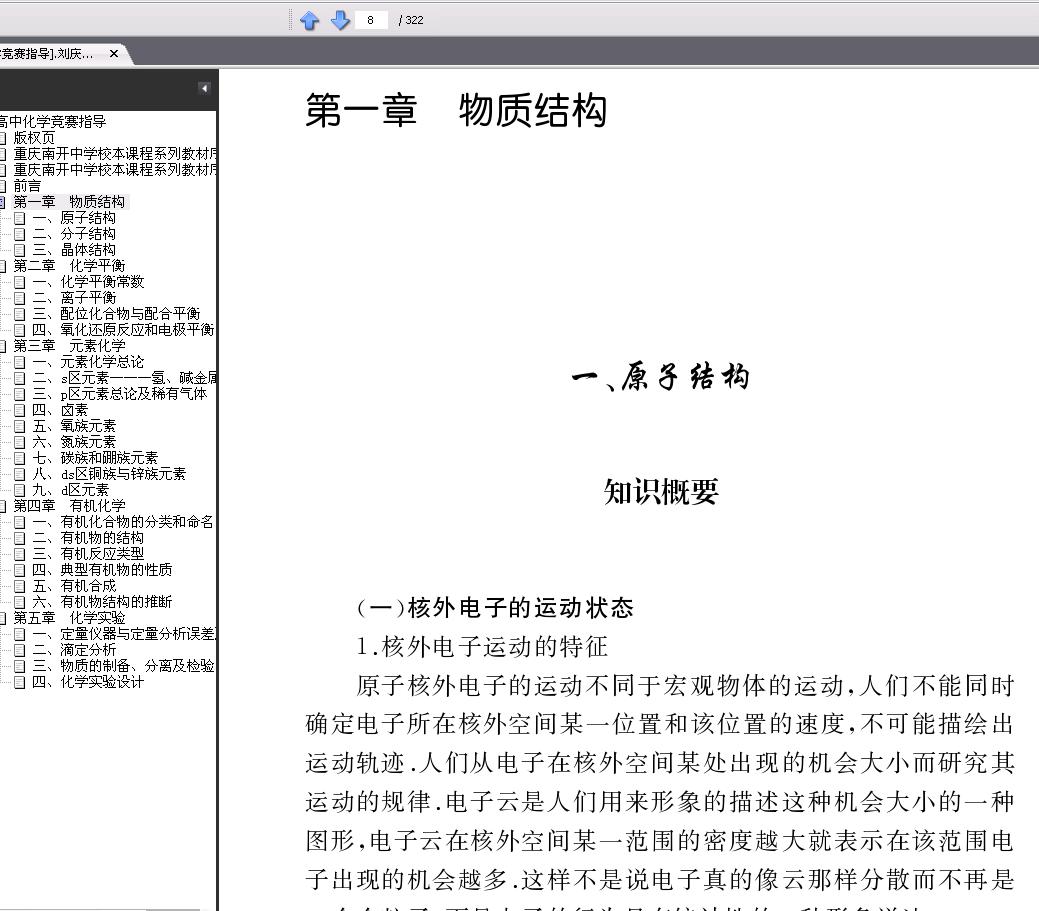
Task: Open the 六、有机物结构的推断 bookmark
Action: 102,602
